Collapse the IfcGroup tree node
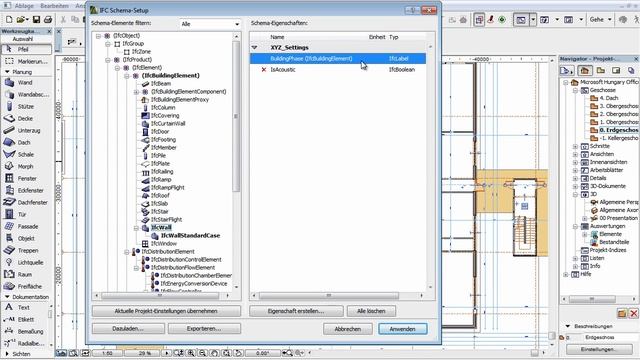 click(108, 44)
